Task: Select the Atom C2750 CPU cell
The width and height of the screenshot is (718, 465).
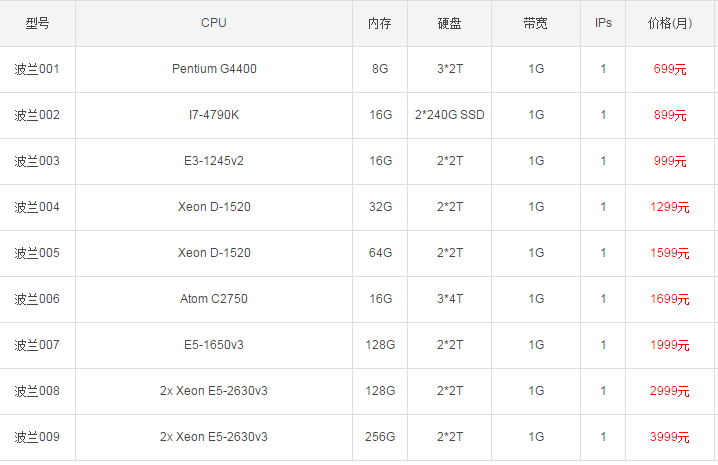Action: (214, 299)
